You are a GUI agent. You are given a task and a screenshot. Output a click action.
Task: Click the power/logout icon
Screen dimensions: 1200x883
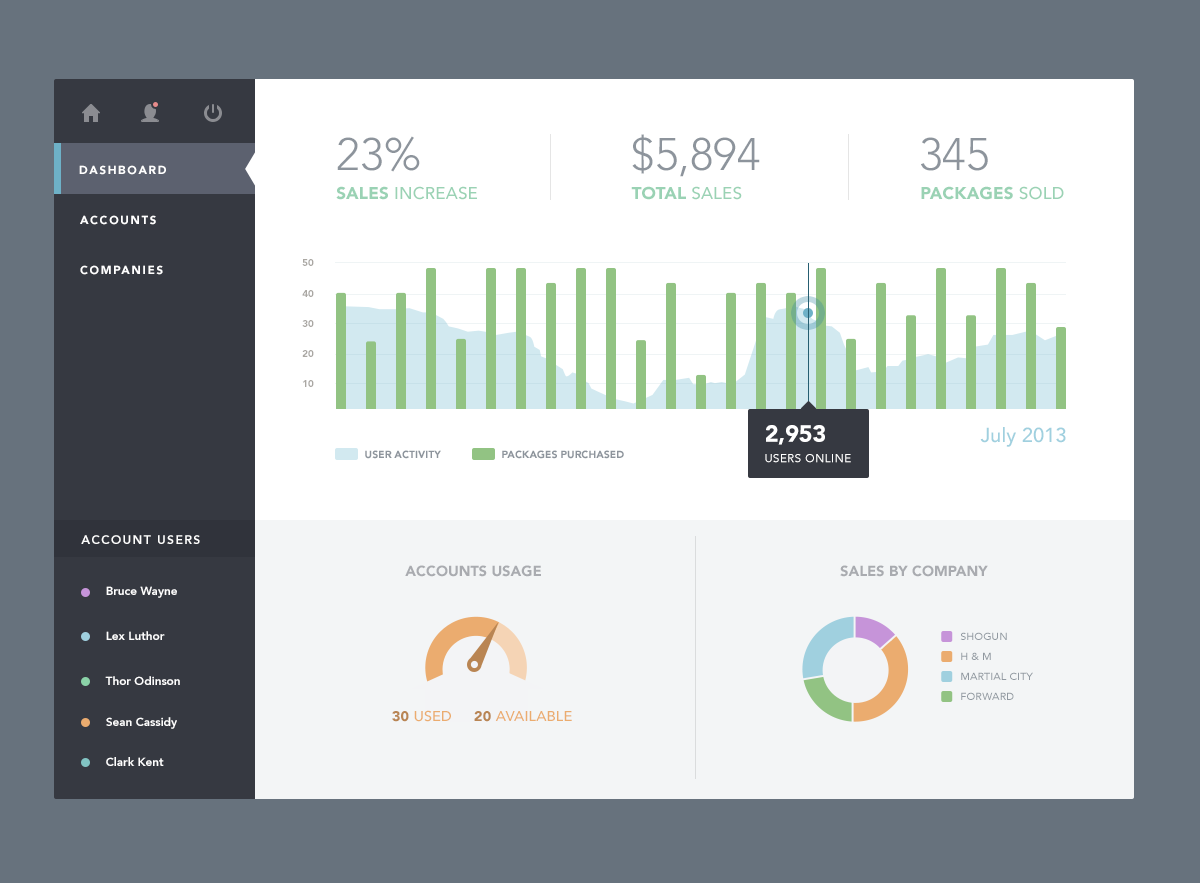(x=213, y=113)
